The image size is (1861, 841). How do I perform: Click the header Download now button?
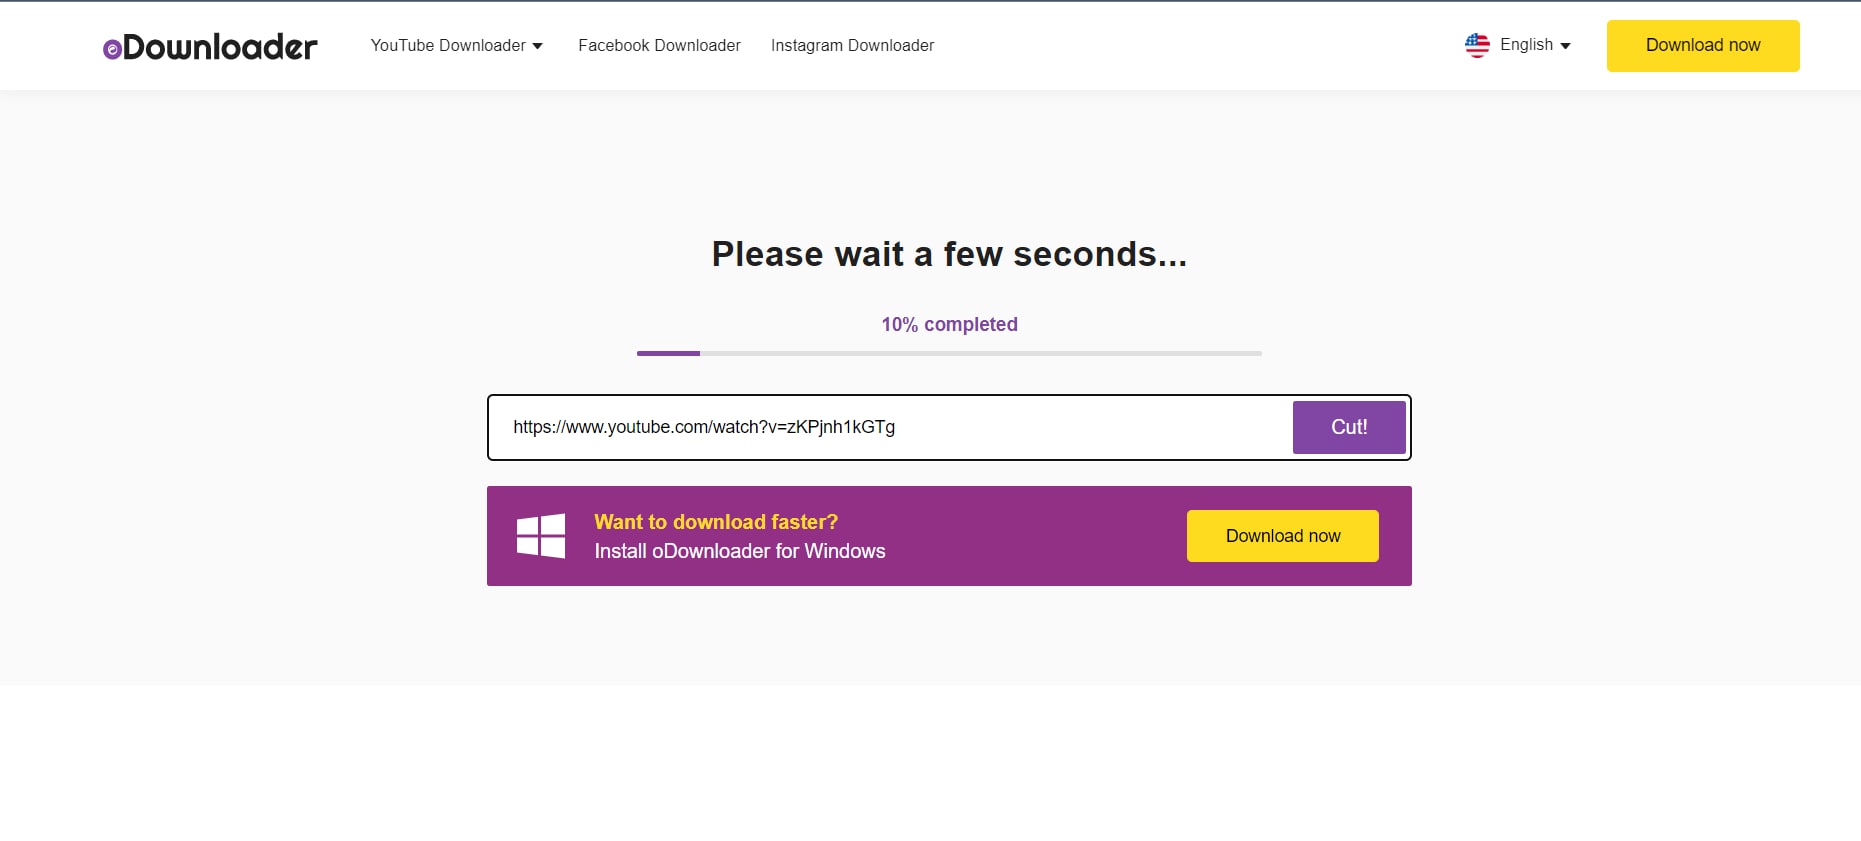pos(1703,45)
